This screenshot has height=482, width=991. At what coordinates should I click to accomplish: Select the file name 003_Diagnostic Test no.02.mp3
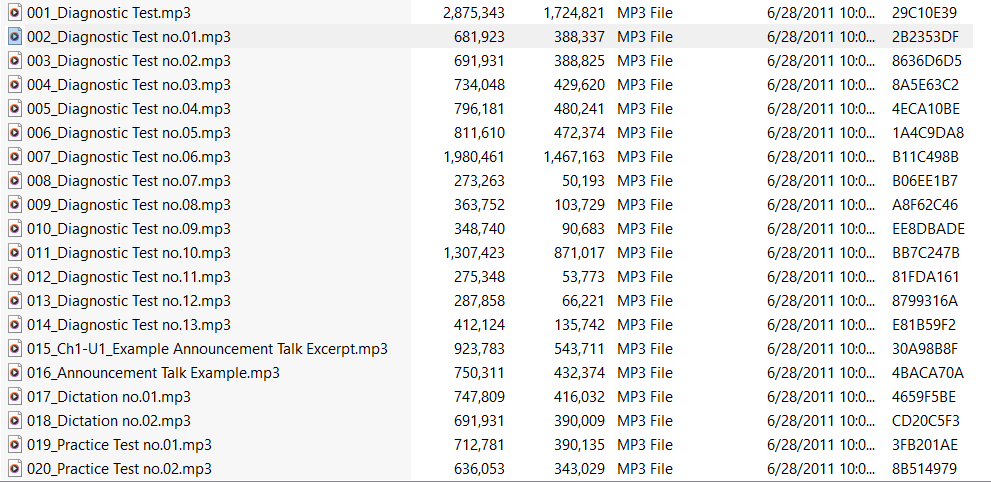click(x=128, y=61)
